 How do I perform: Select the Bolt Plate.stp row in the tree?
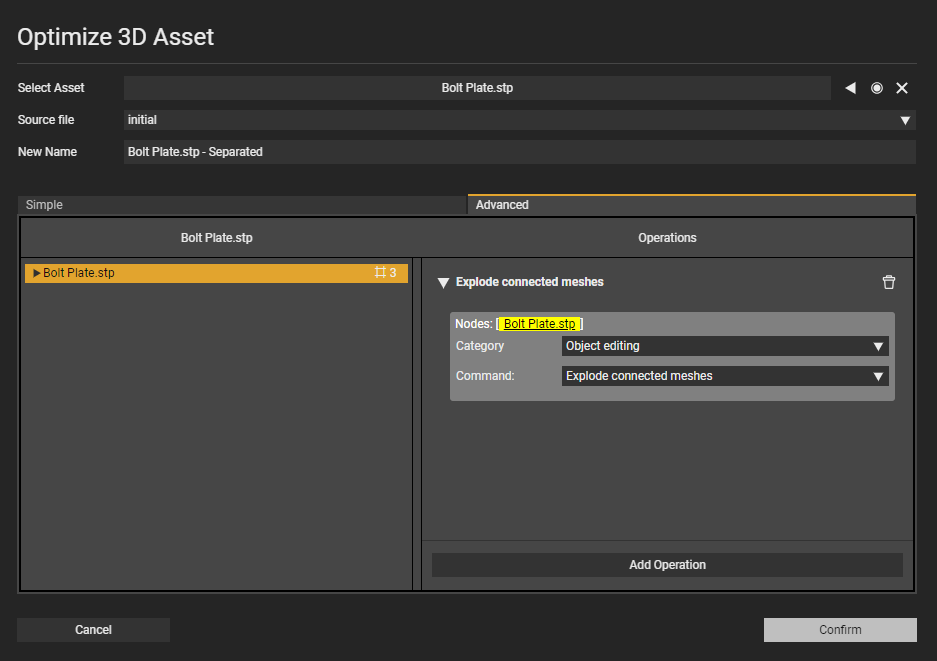coord(200,273)
